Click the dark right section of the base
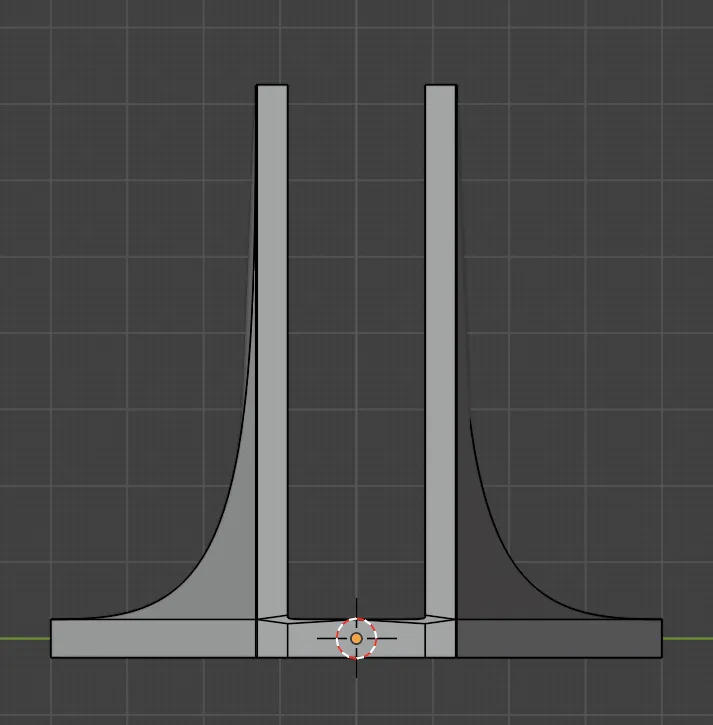713x725 pixels. (559, 639)
